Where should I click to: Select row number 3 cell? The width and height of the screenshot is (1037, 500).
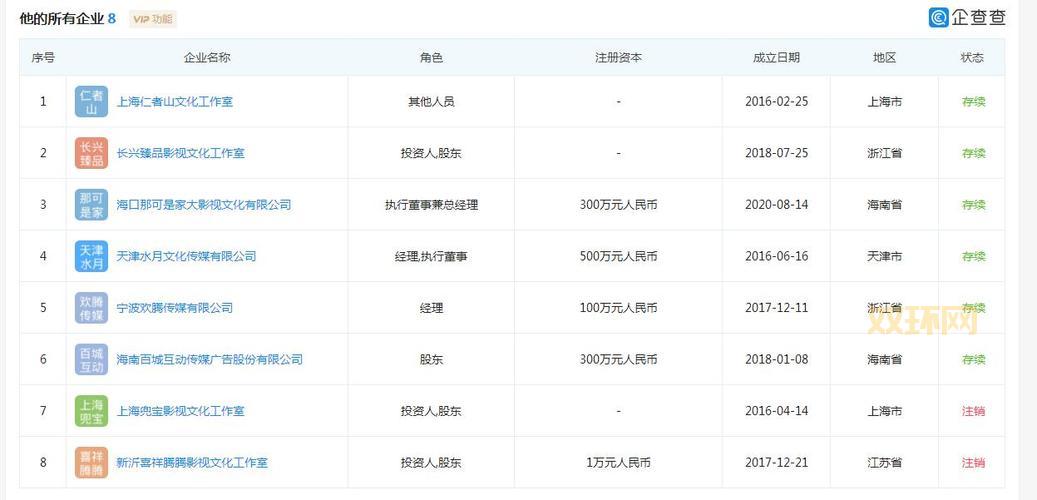43,205
